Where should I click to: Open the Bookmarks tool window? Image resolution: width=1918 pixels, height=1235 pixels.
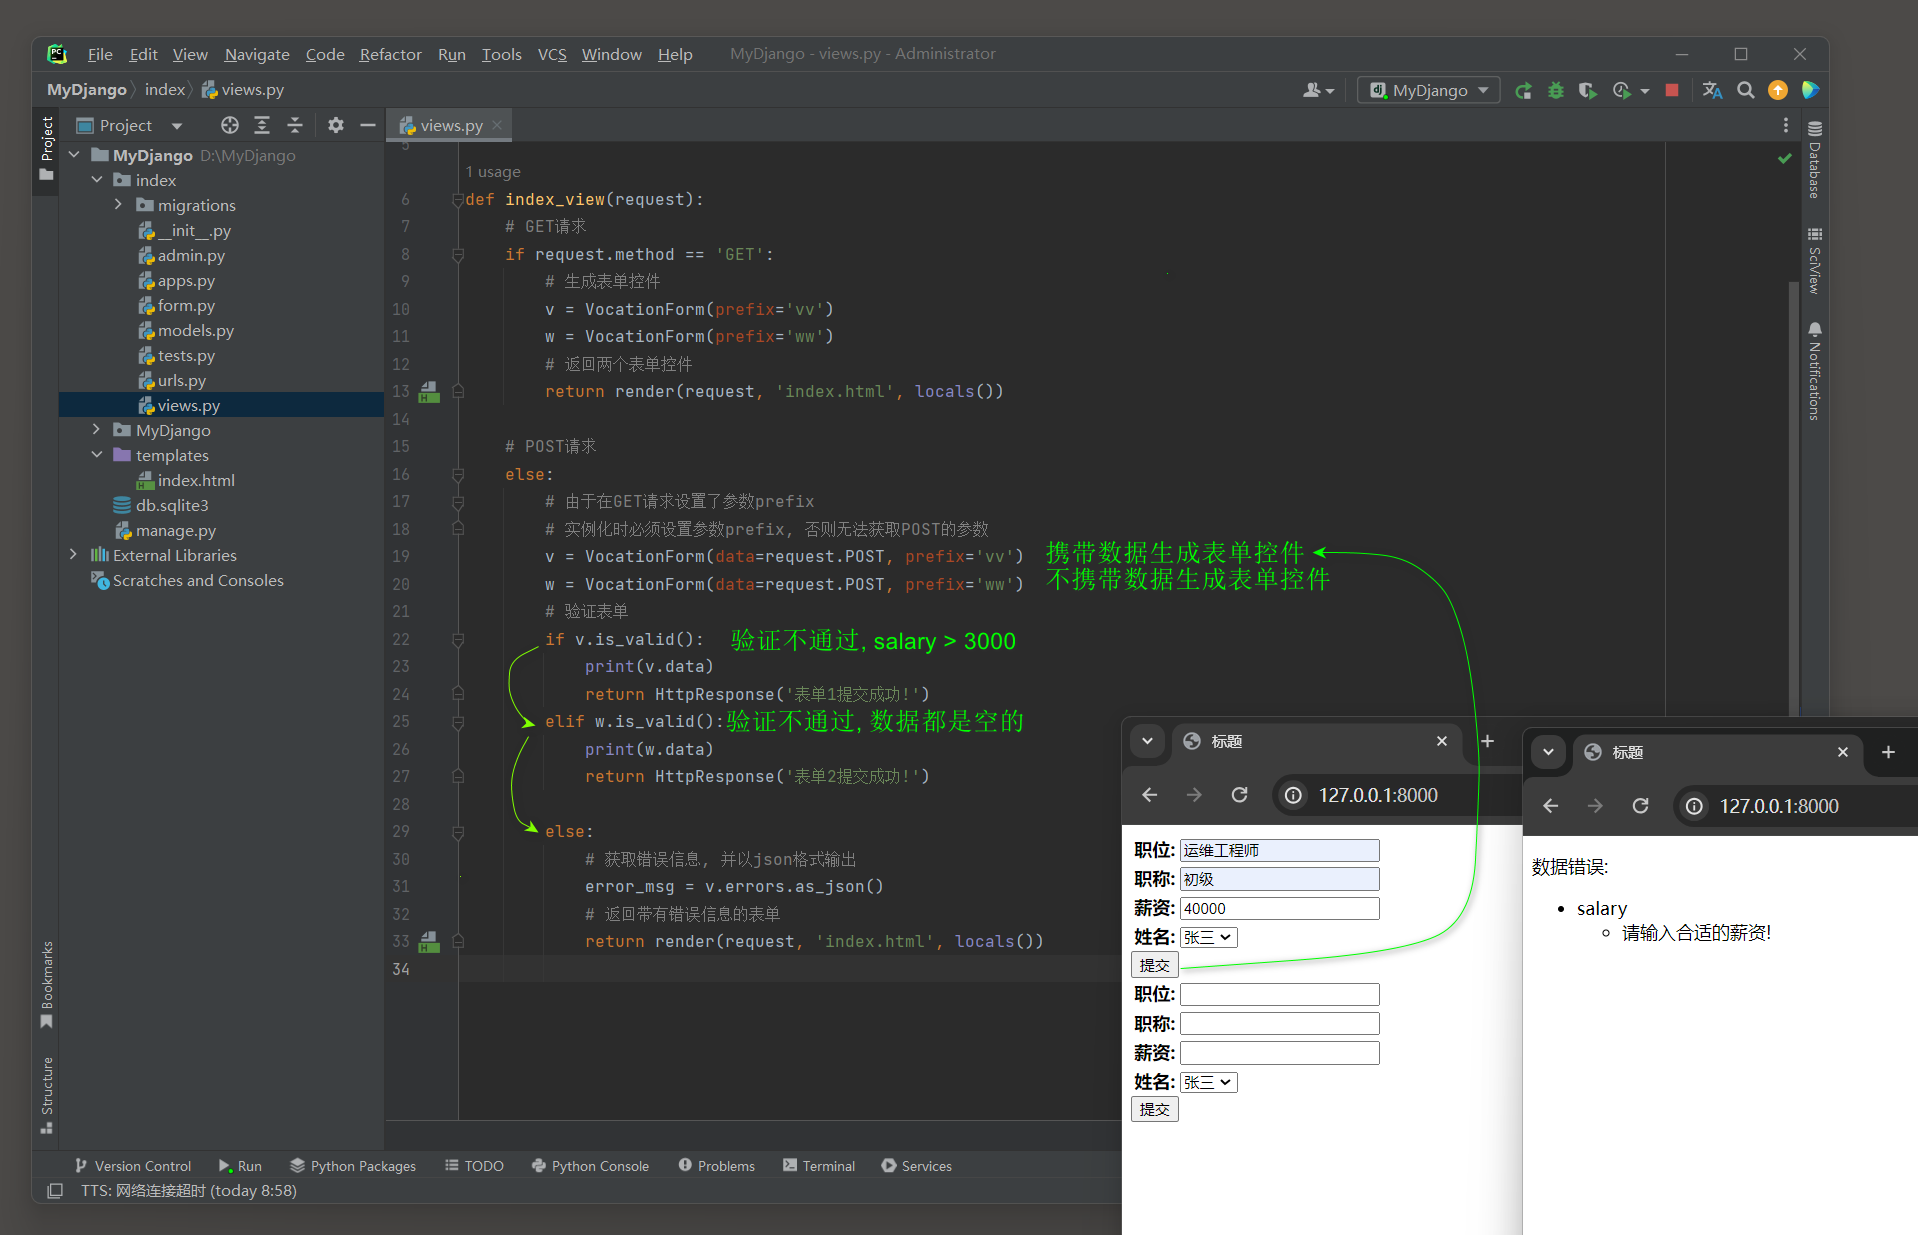point(46,984)
